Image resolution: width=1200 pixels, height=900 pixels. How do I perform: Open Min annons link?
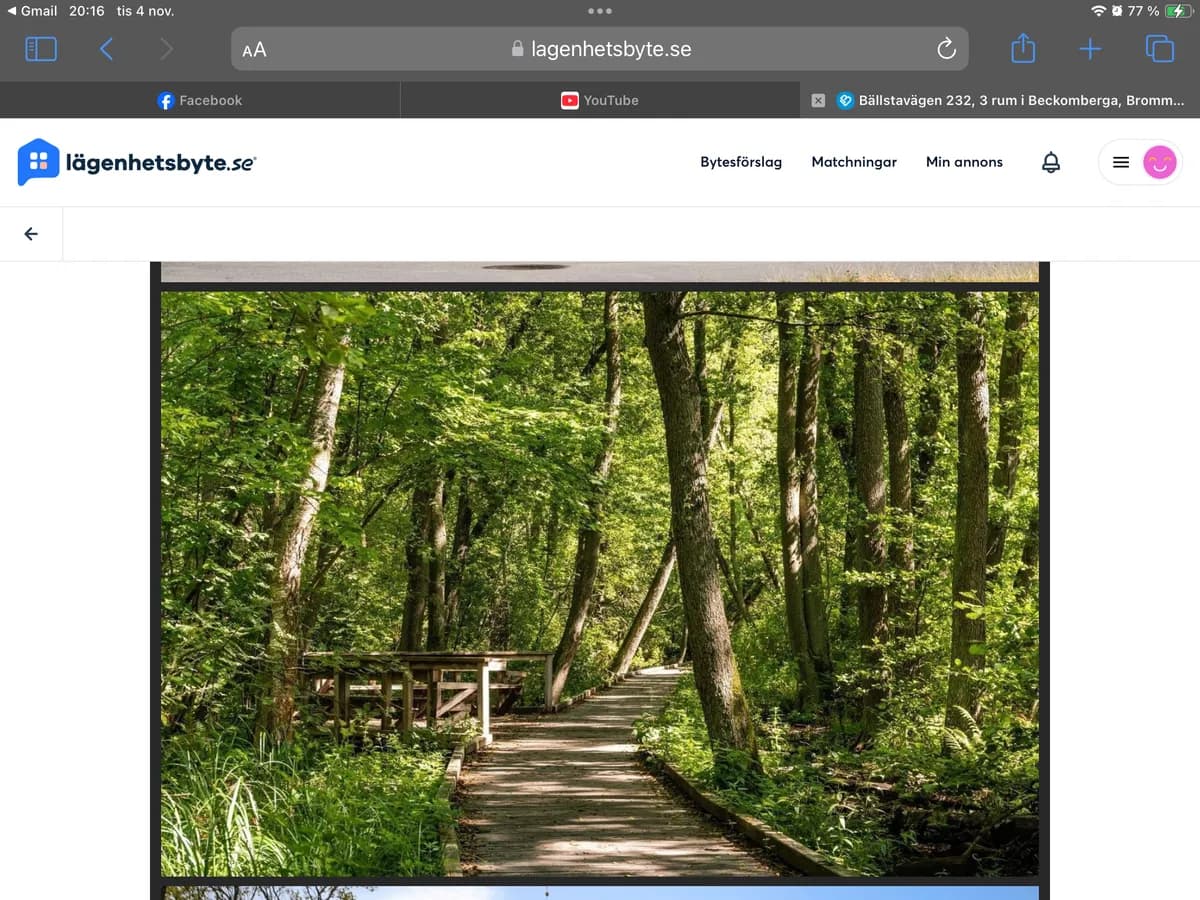coord(964,162)
